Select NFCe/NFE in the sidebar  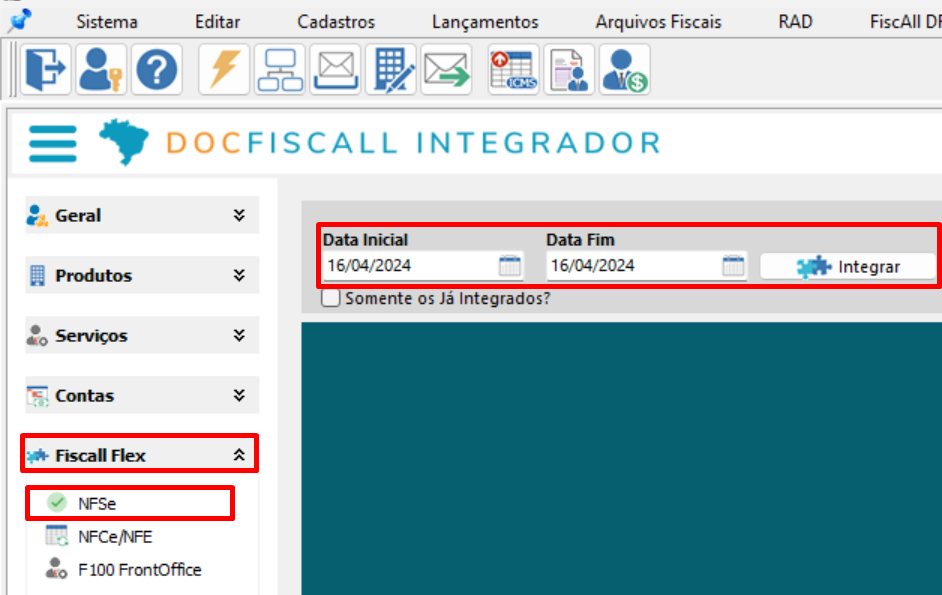[x=115, y=536]
